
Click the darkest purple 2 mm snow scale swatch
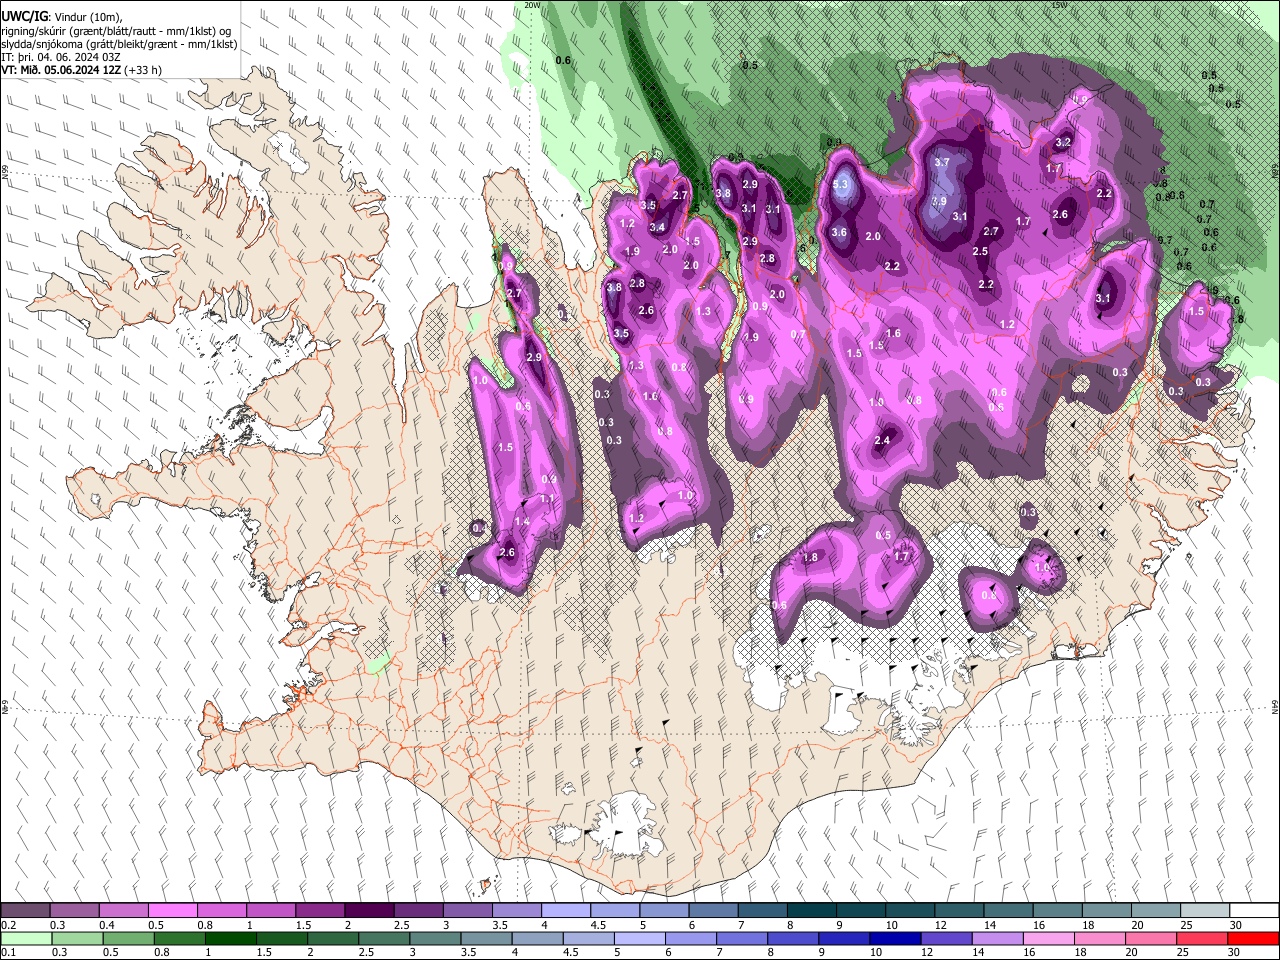coord(368,910)
